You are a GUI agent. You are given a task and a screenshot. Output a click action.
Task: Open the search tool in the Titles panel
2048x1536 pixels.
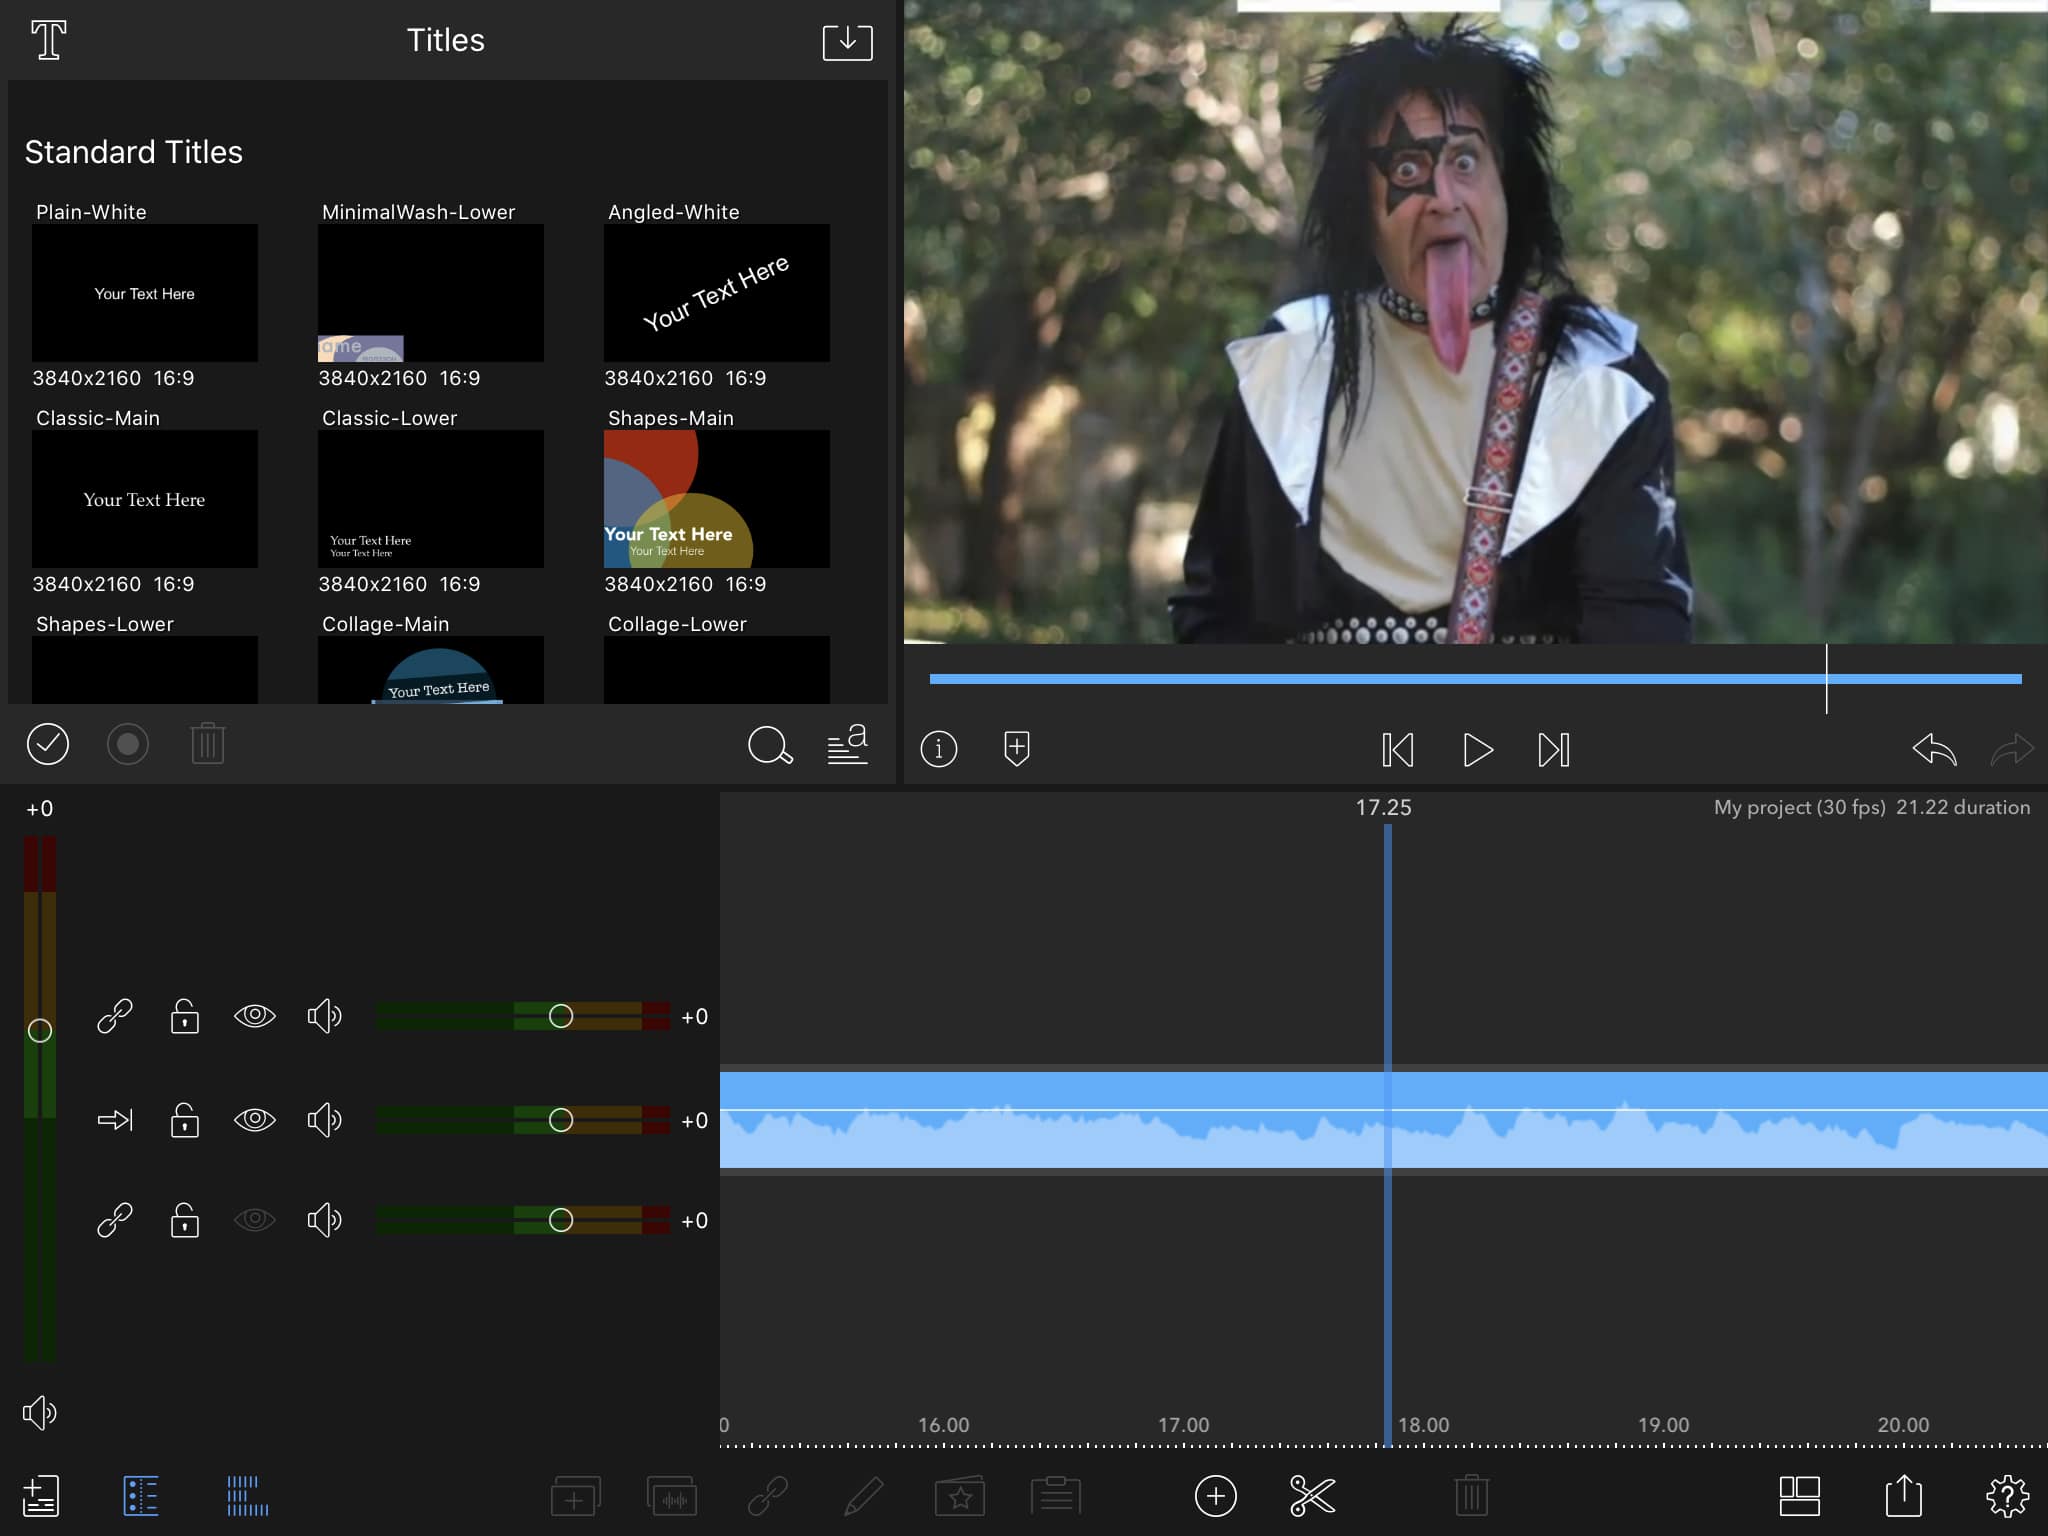pos(770,745)
